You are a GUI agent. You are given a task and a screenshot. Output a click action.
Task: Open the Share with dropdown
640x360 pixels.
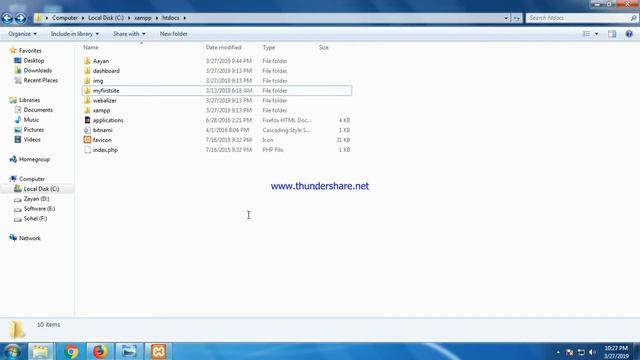(129, 34)
